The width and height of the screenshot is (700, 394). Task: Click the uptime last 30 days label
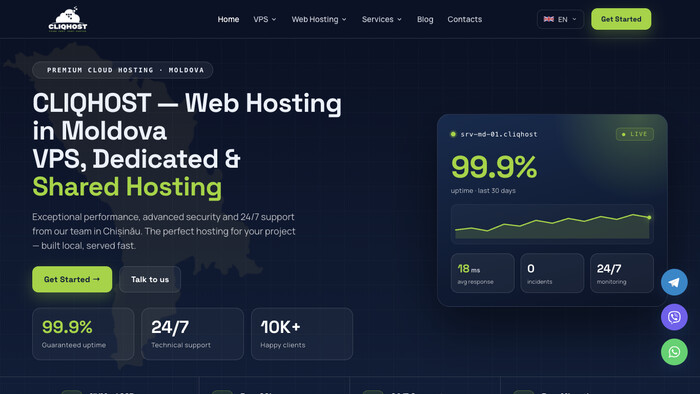(483, 191)
